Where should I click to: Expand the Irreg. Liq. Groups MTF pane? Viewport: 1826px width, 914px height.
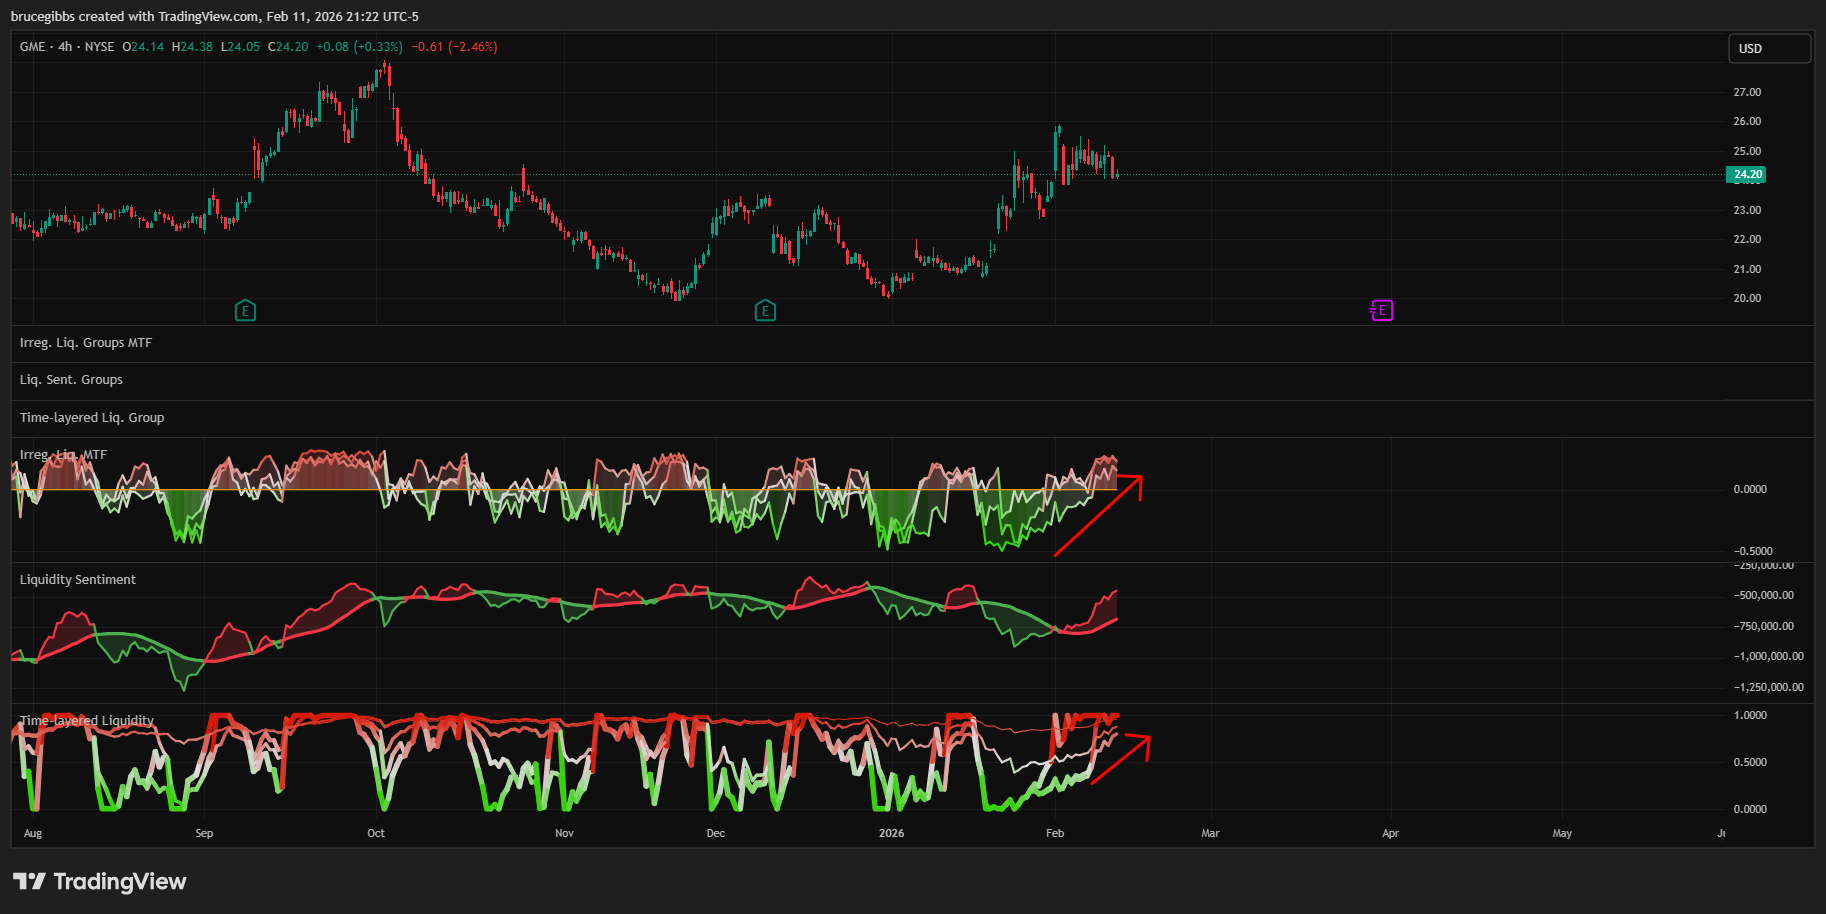point(86,343)
